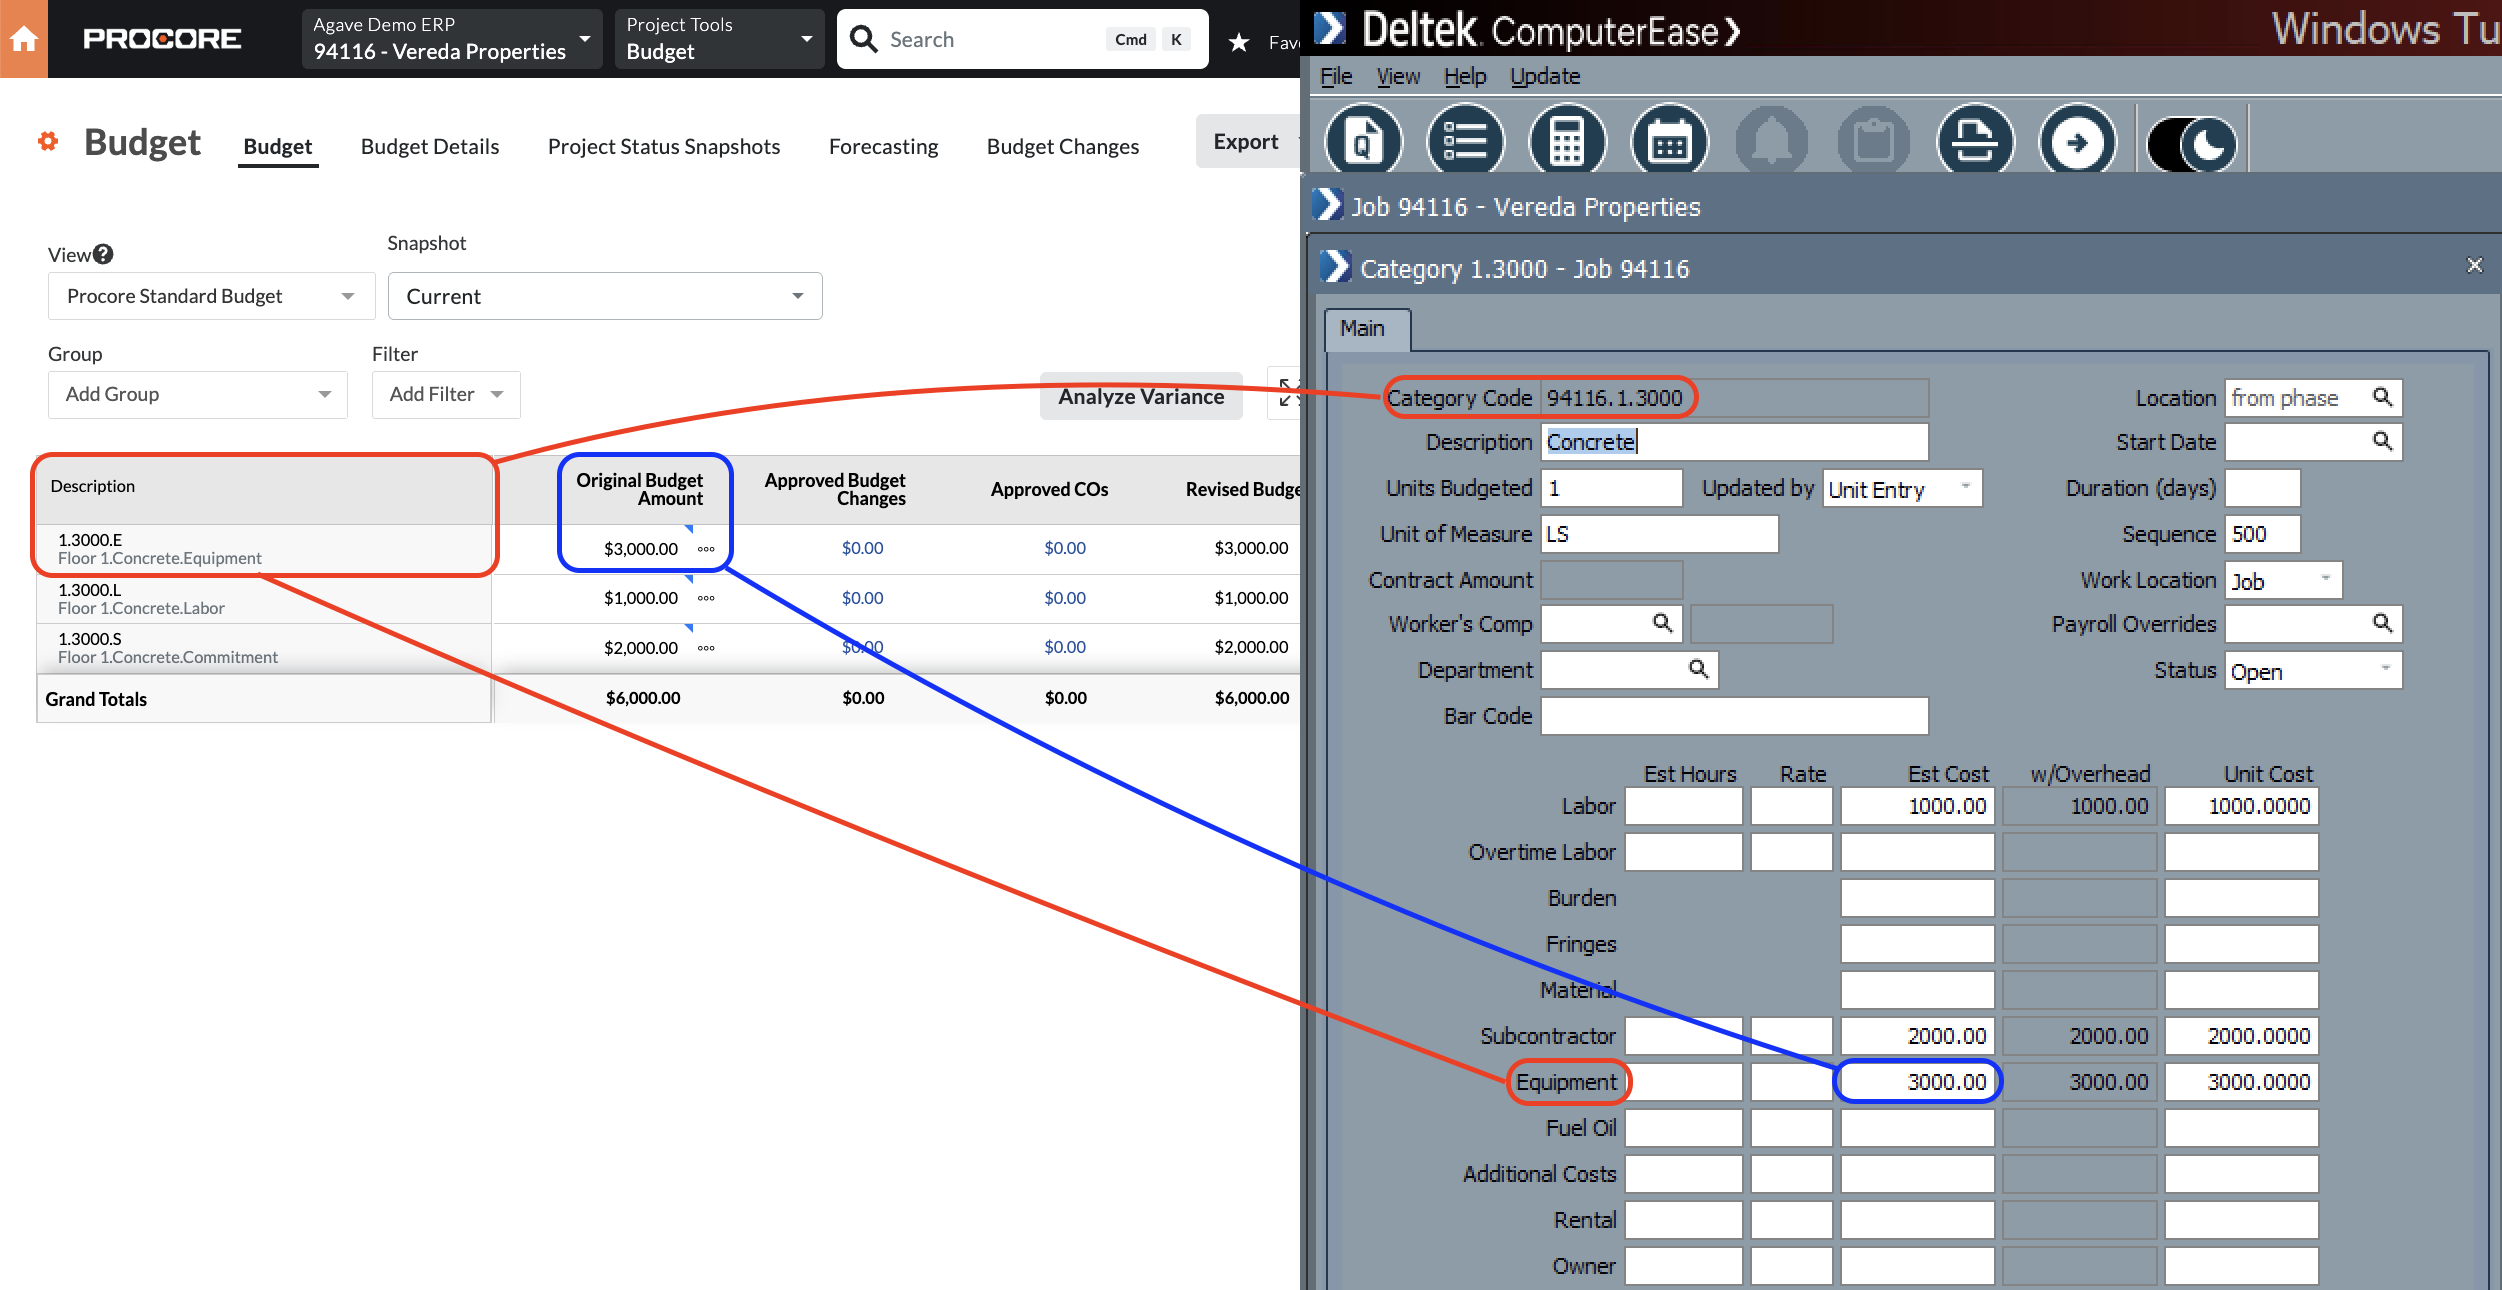Open the Work Location Job dropdown
This screenshot has width=2502, height=1290.
(x=2283, y=581)
